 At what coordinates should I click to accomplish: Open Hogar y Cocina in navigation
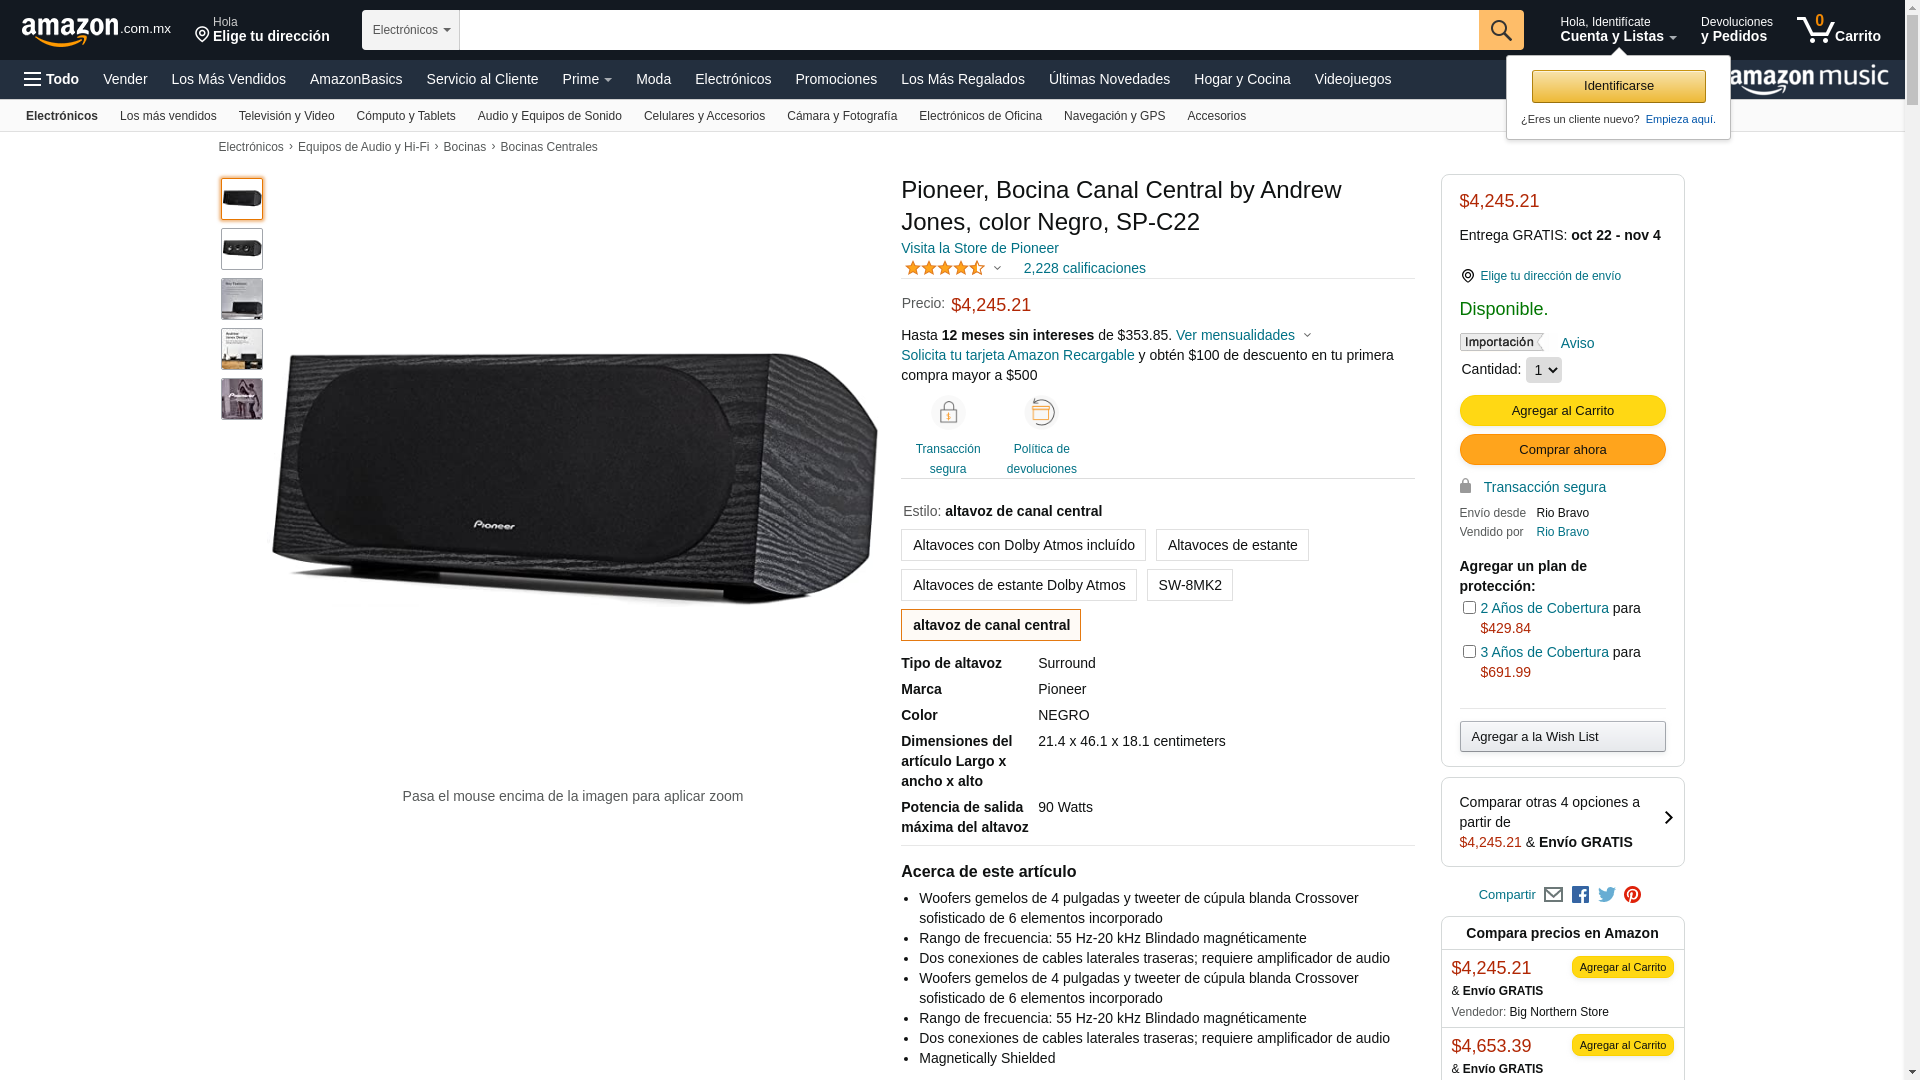click(1242, 79)
